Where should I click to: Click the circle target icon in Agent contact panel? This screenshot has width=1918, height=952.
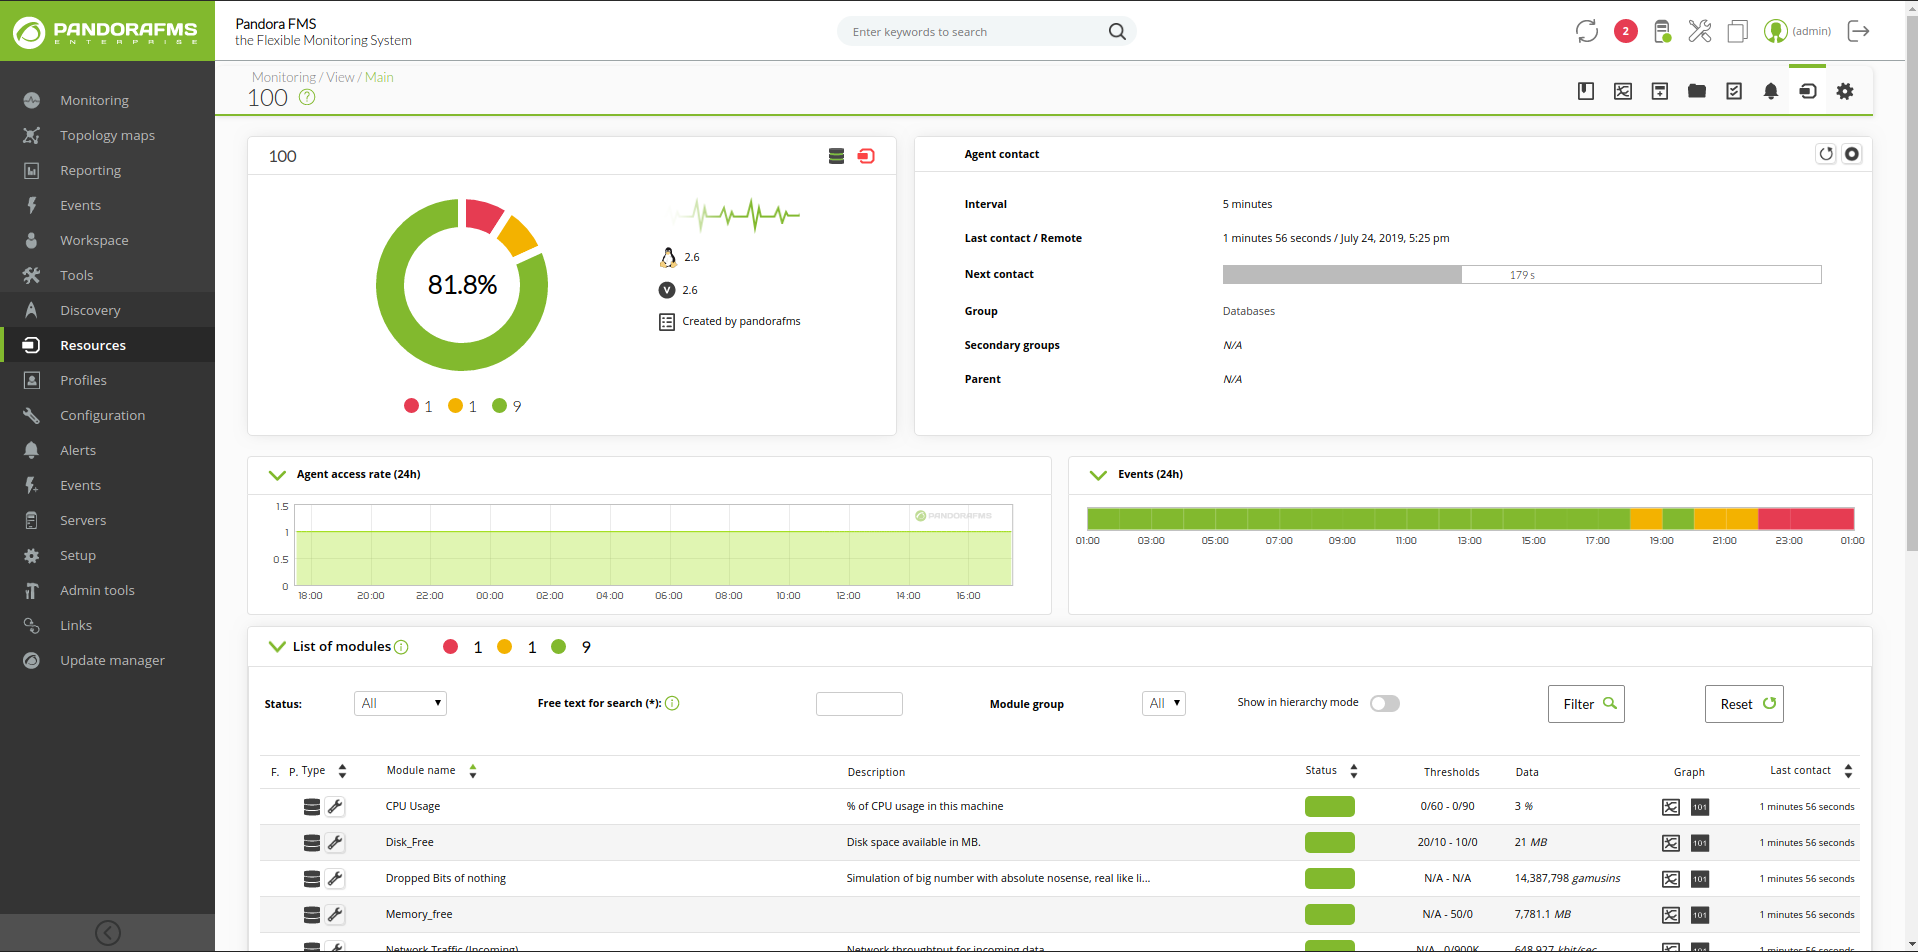(1852, 154)
